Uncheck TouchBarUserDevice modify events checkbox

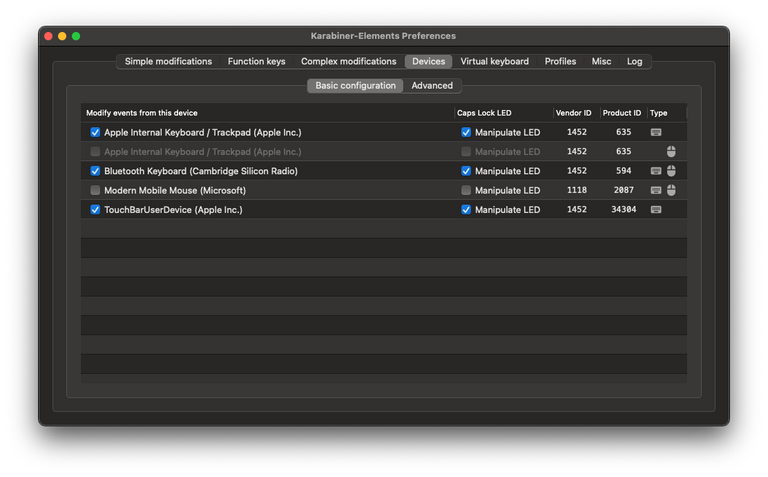click(95, 210)
